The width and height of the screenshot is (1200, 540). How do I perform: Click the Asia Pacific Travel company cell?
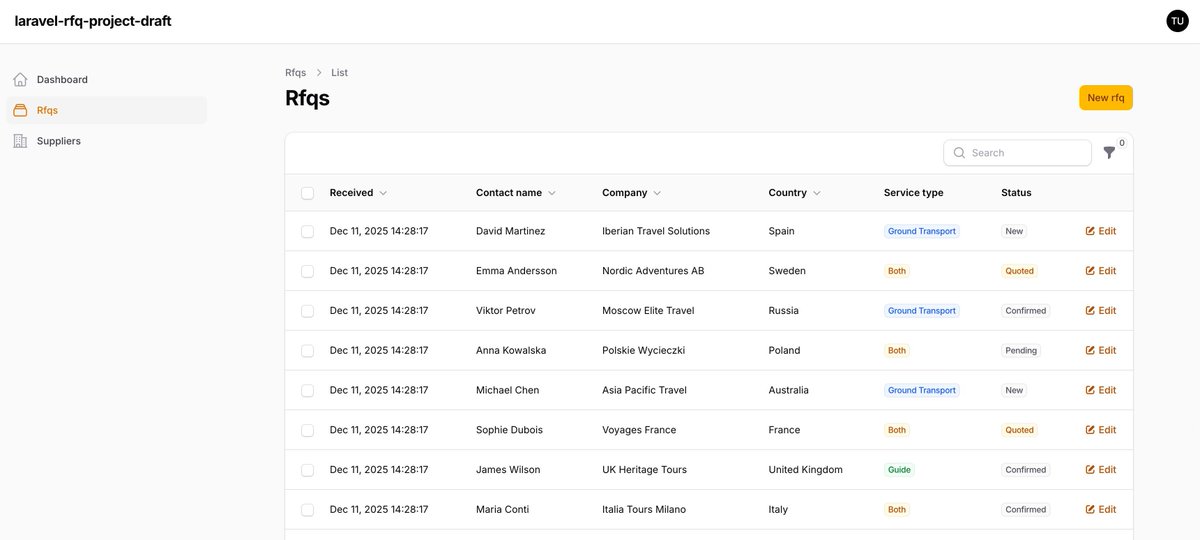click(x=644, y=391)
